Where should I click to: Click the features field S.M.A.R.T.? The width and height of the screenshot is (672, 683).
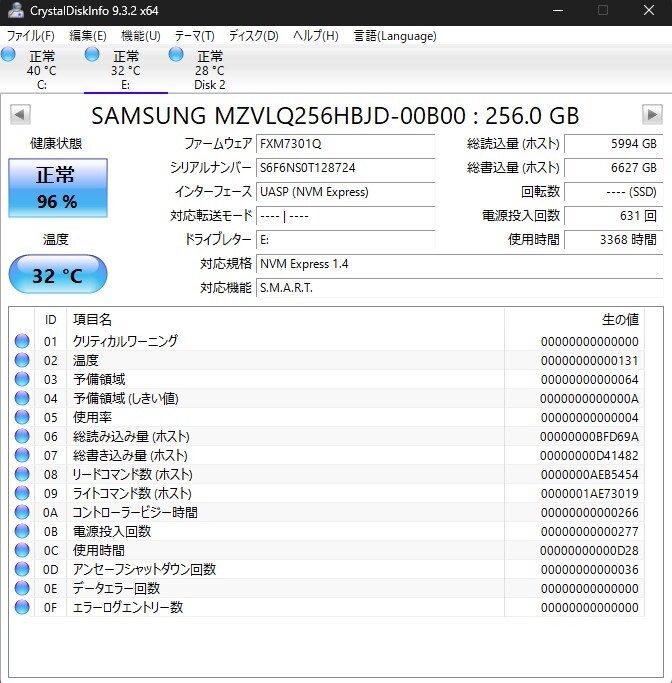click(x=459, y=287)
